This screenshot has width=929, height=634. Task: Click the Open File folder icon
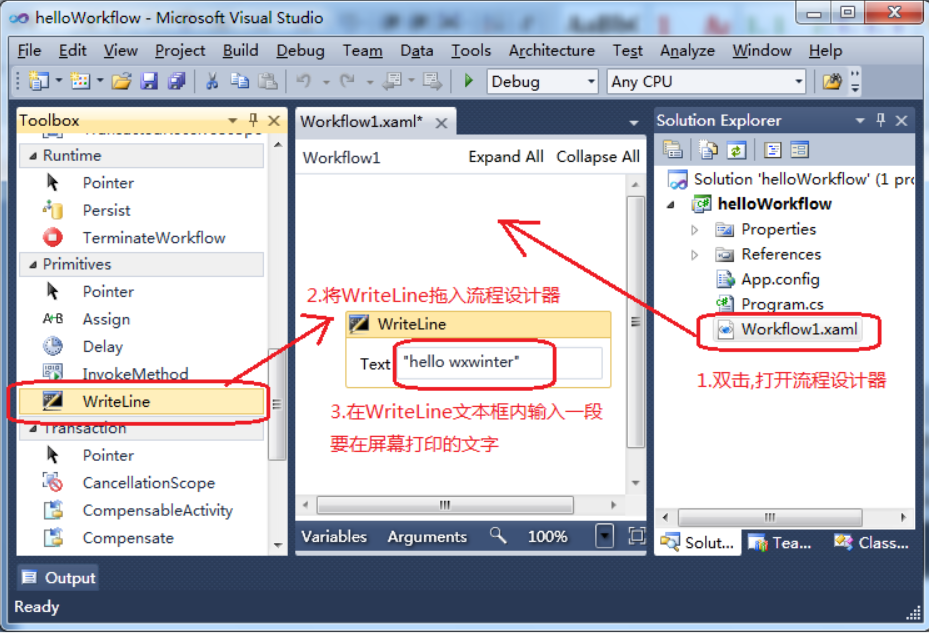[121, 81]
